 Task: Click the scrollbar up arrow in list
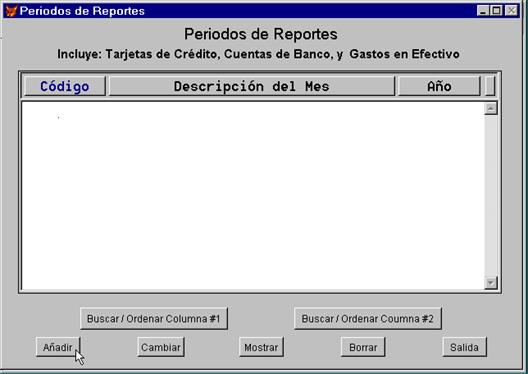click(491, 108)
